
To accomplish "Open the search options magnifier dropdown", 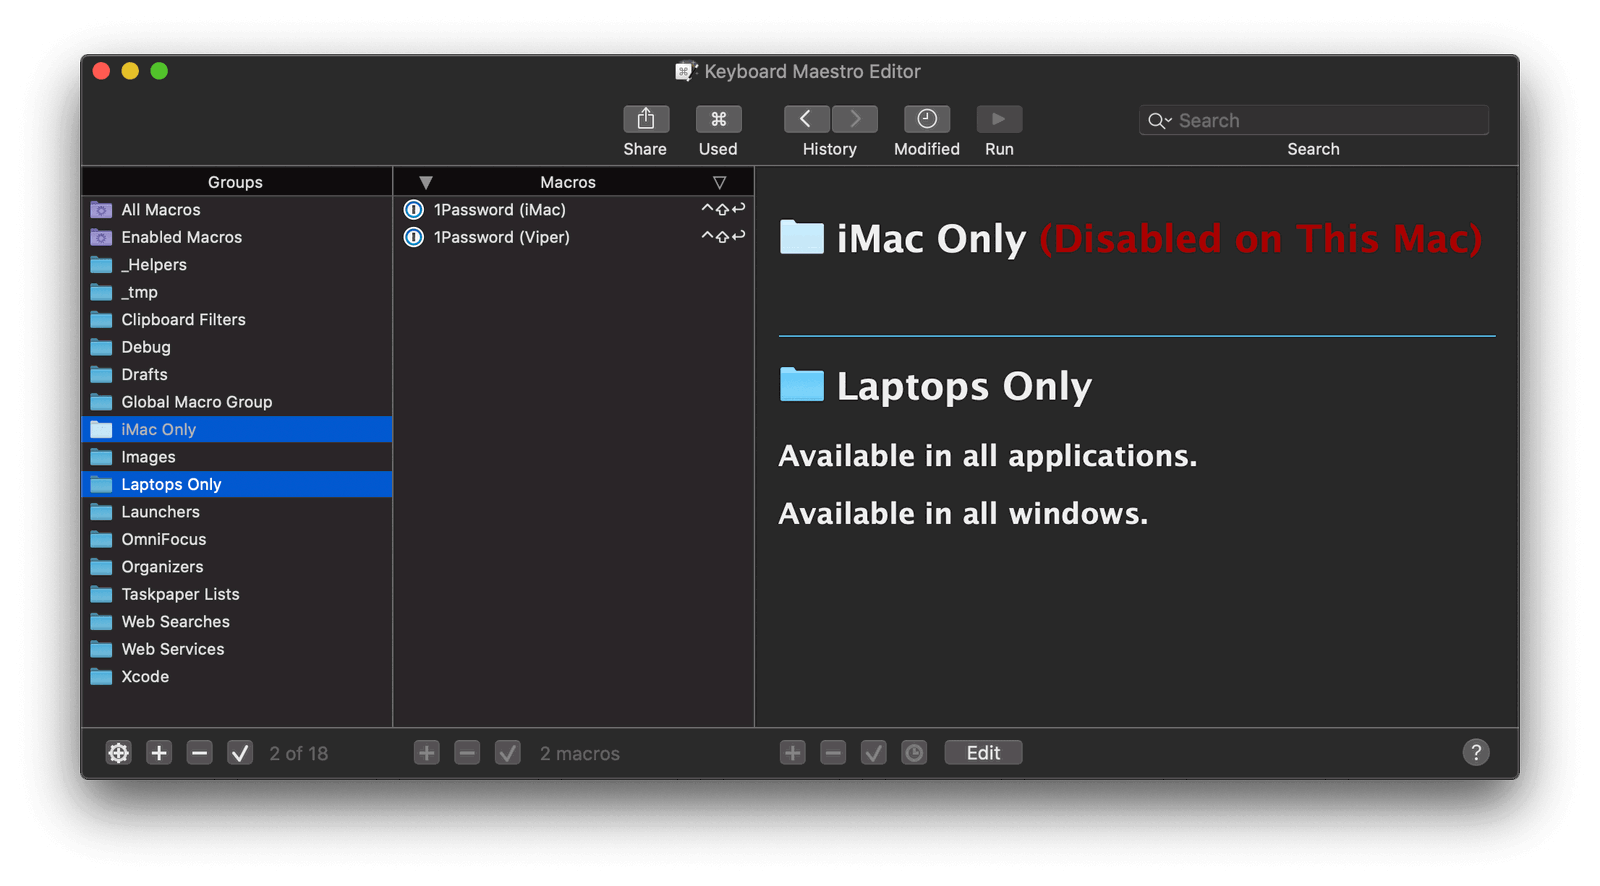I will pyautogui.click(x=1159, y=121).
